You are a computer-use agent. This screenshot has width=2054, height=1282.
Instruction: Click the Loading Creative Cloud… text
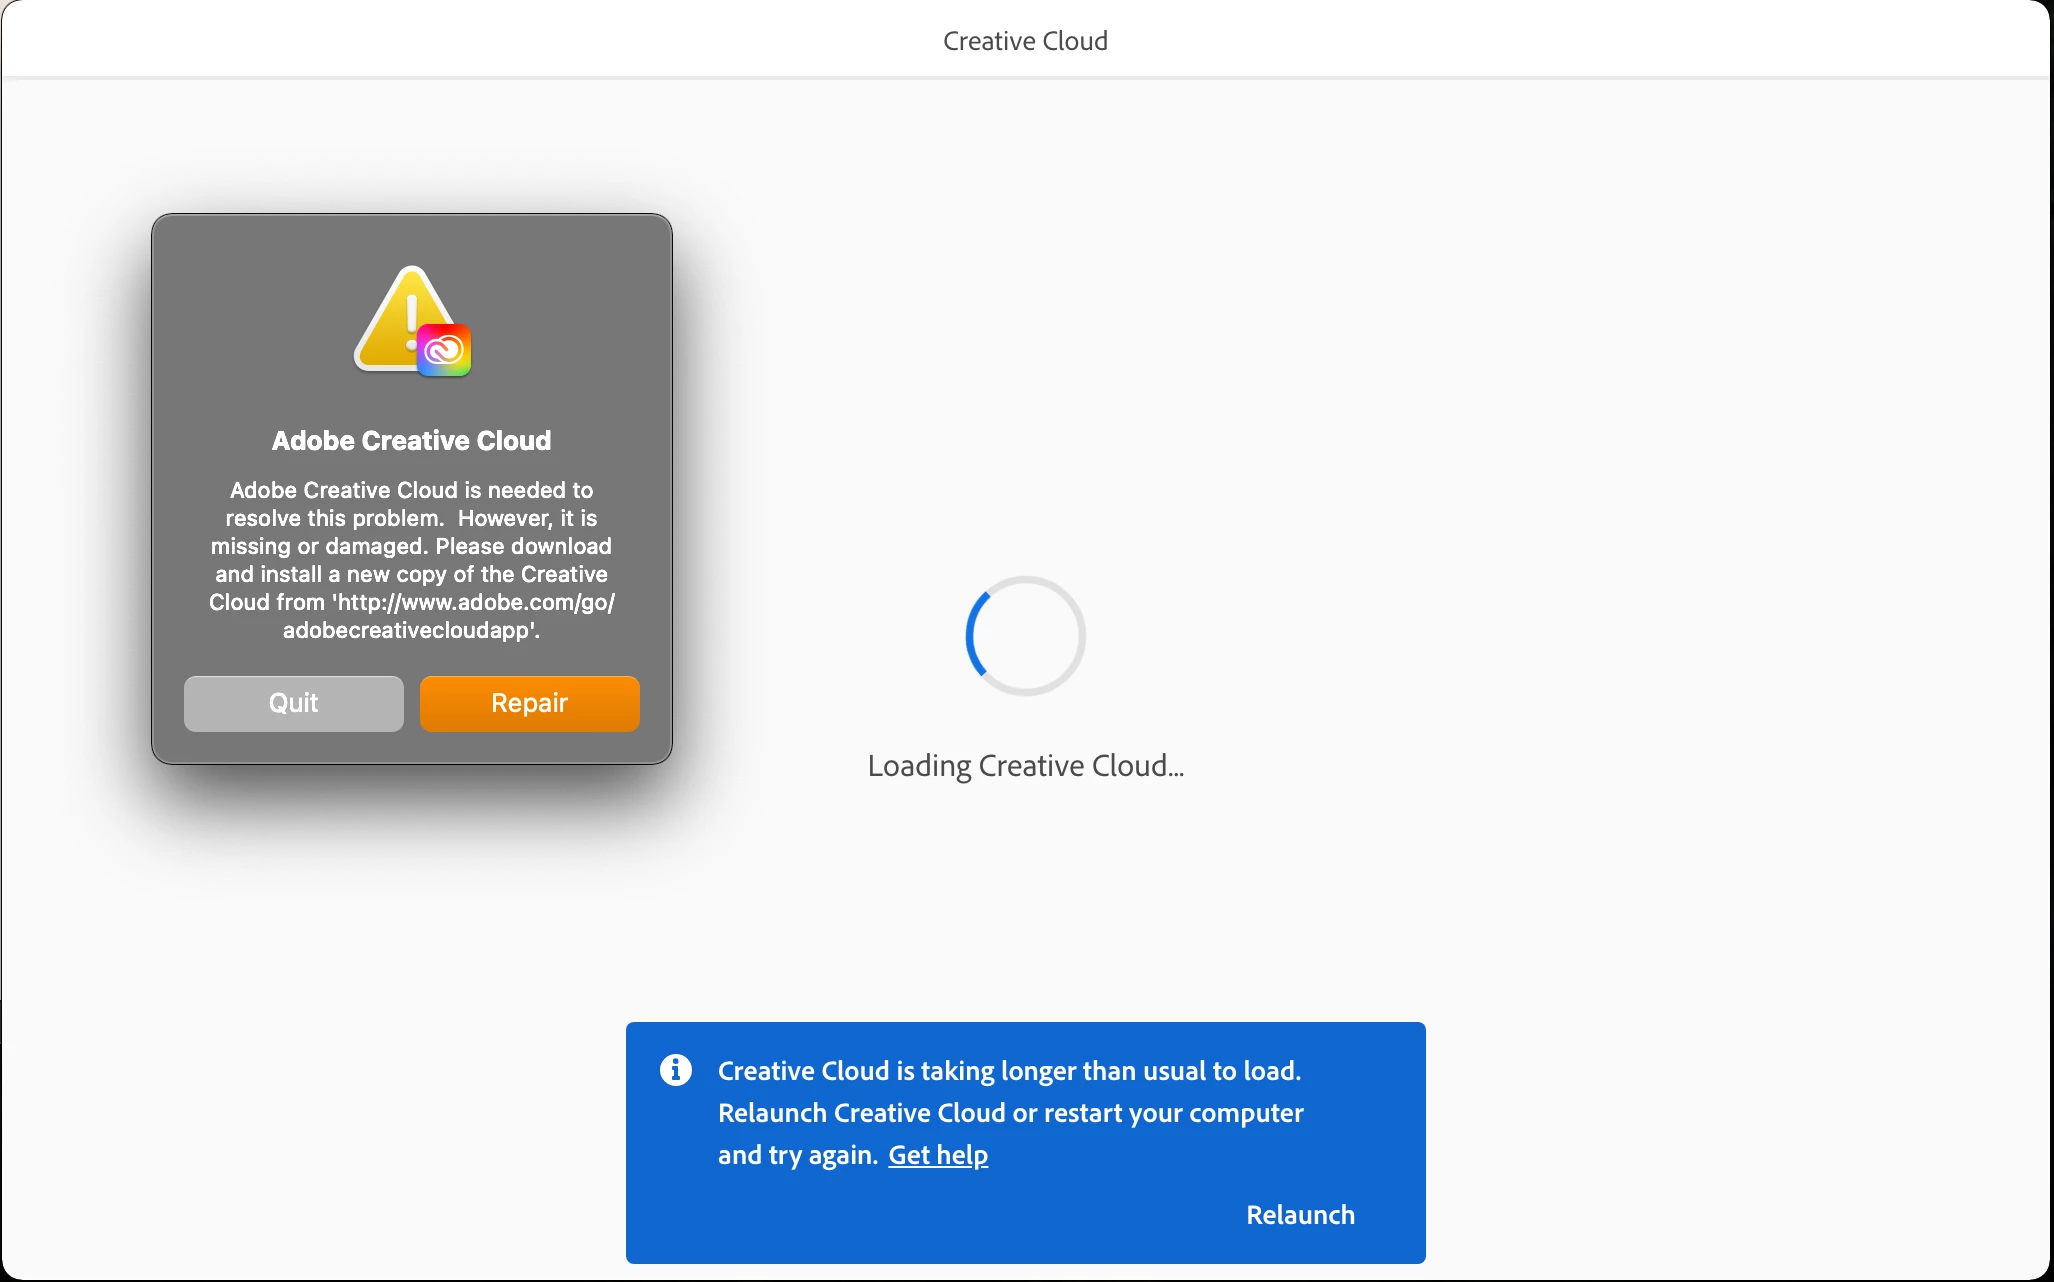click(1025, 766)
